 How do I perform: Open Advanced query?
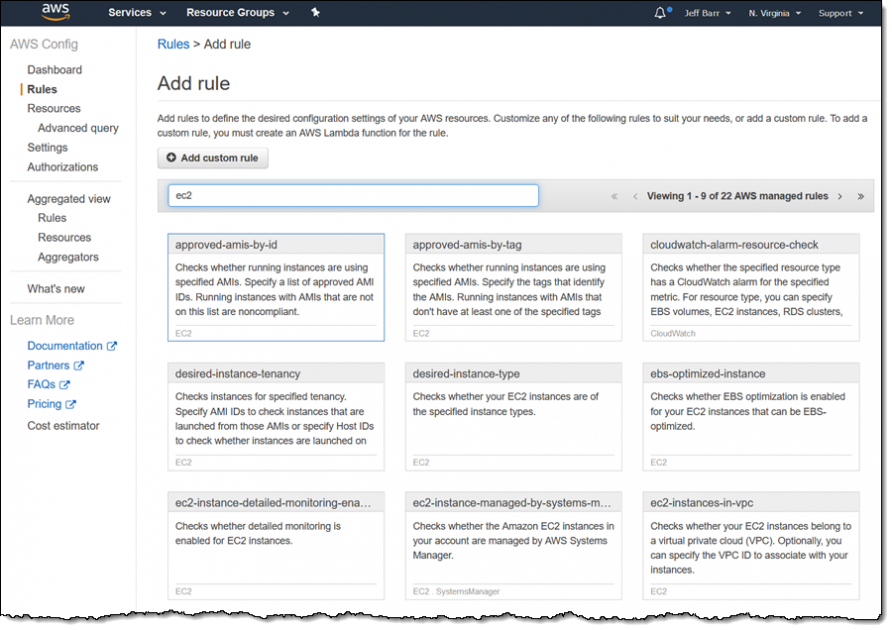[79, 128]
